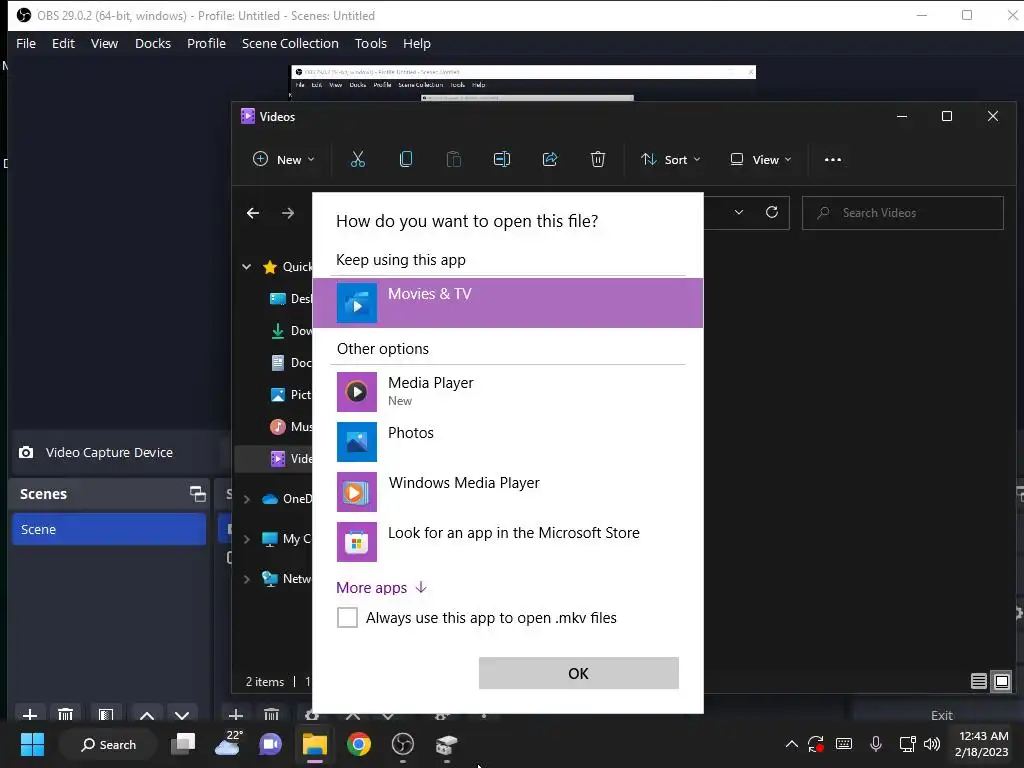The image size is (1024, 768).
Task: Expand the My Computer tree node
Action: pos(247,539)
